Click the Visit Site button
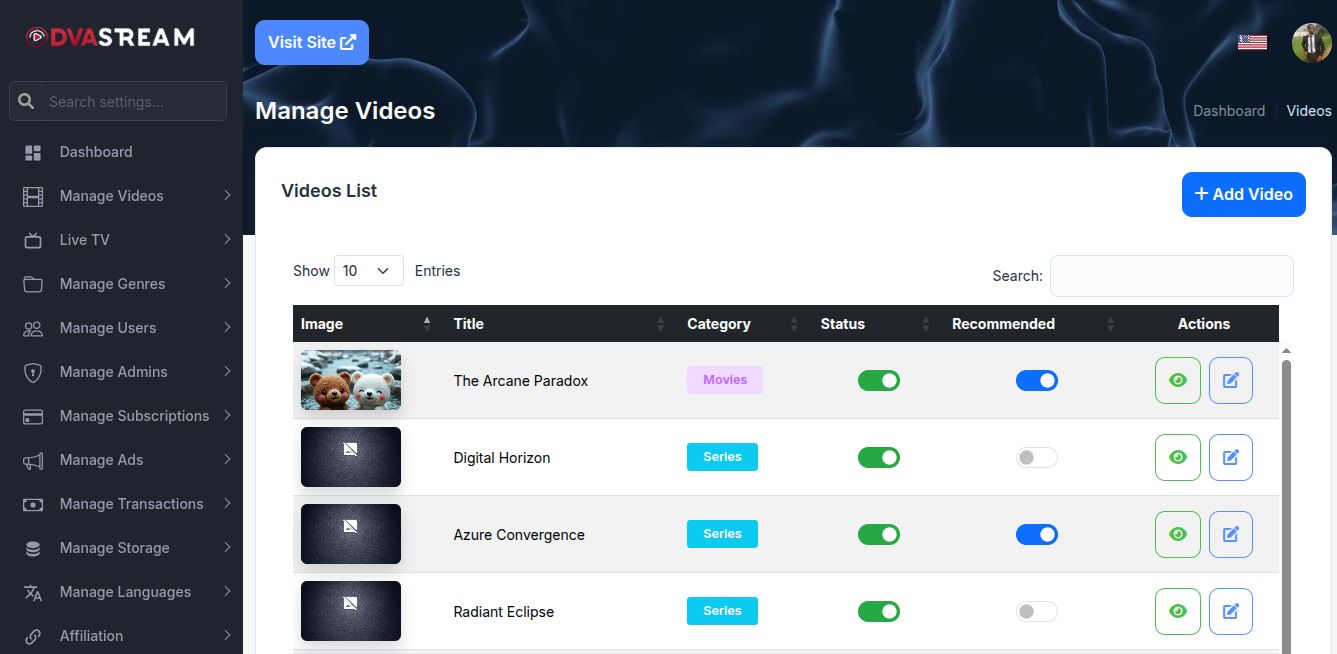The width and height of the screenshot is (1337, 654). tap(312, 42)
